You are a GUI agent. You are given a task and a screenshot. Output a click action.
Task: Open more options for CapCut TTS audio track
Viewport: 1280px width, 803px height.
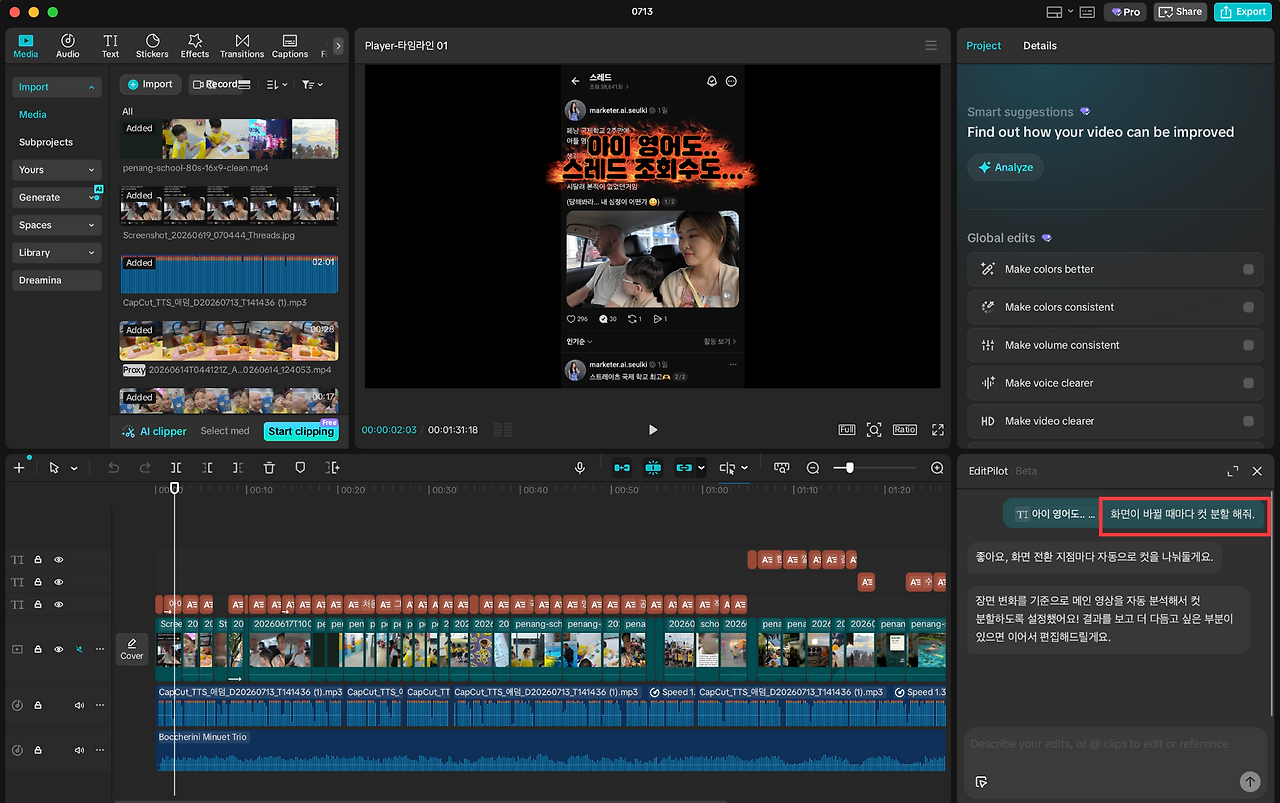(x=99, y=705)
